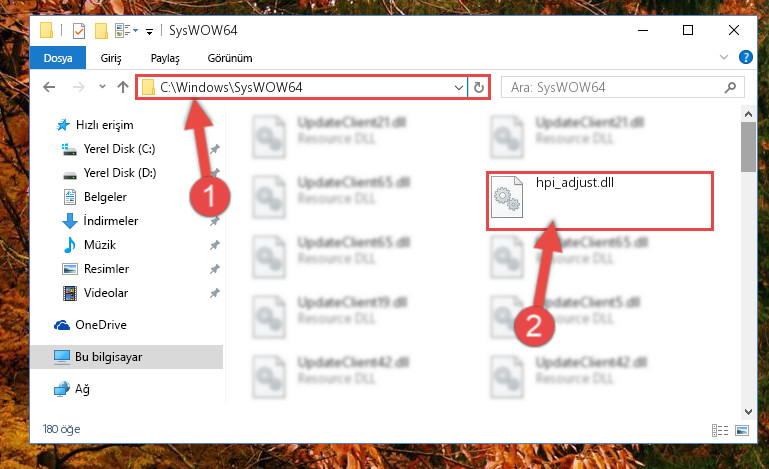Open the recent locations dropdown arrow

click(102, 87)
